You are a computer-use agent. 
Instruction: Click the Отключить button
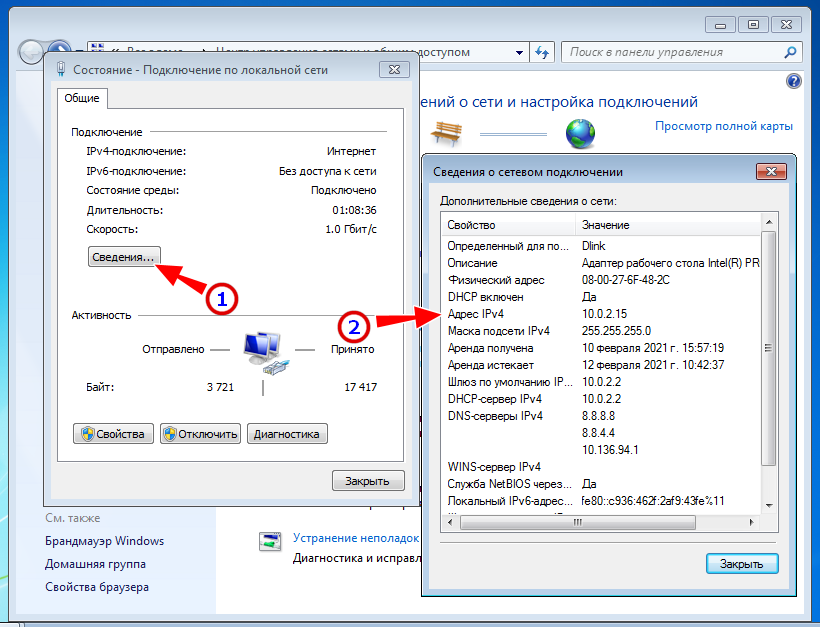coord(201,434)
